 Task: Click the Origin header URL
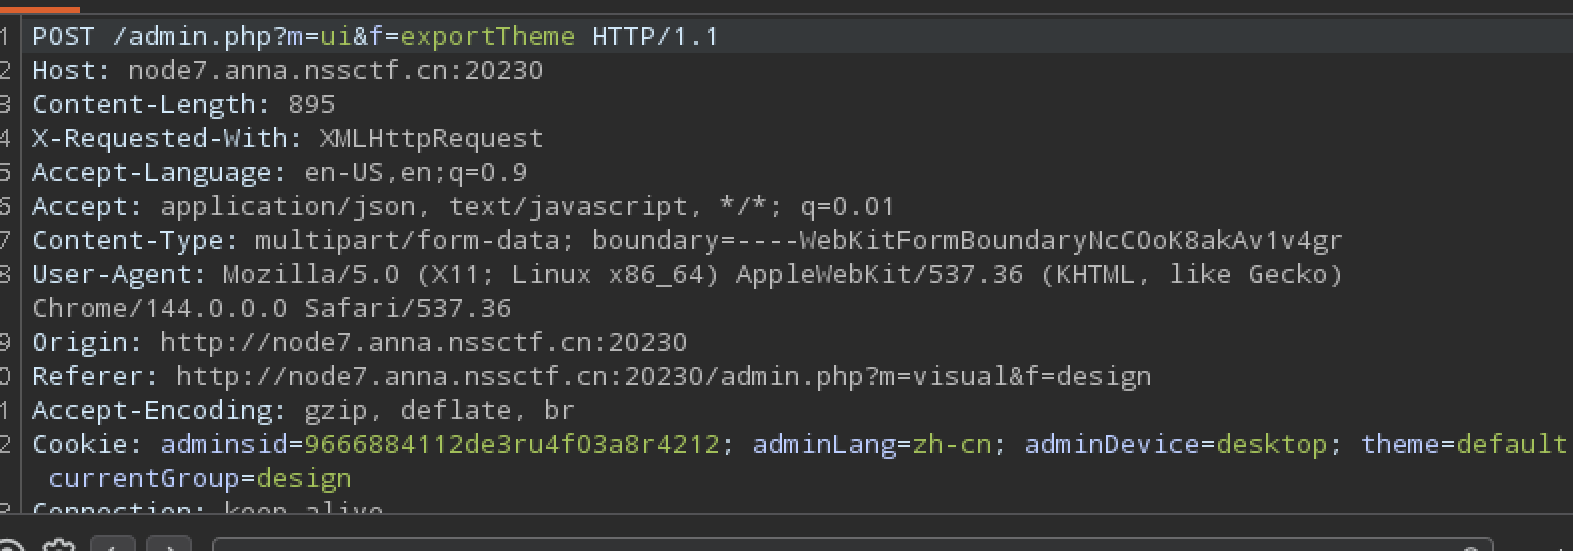tap(424, 343)
